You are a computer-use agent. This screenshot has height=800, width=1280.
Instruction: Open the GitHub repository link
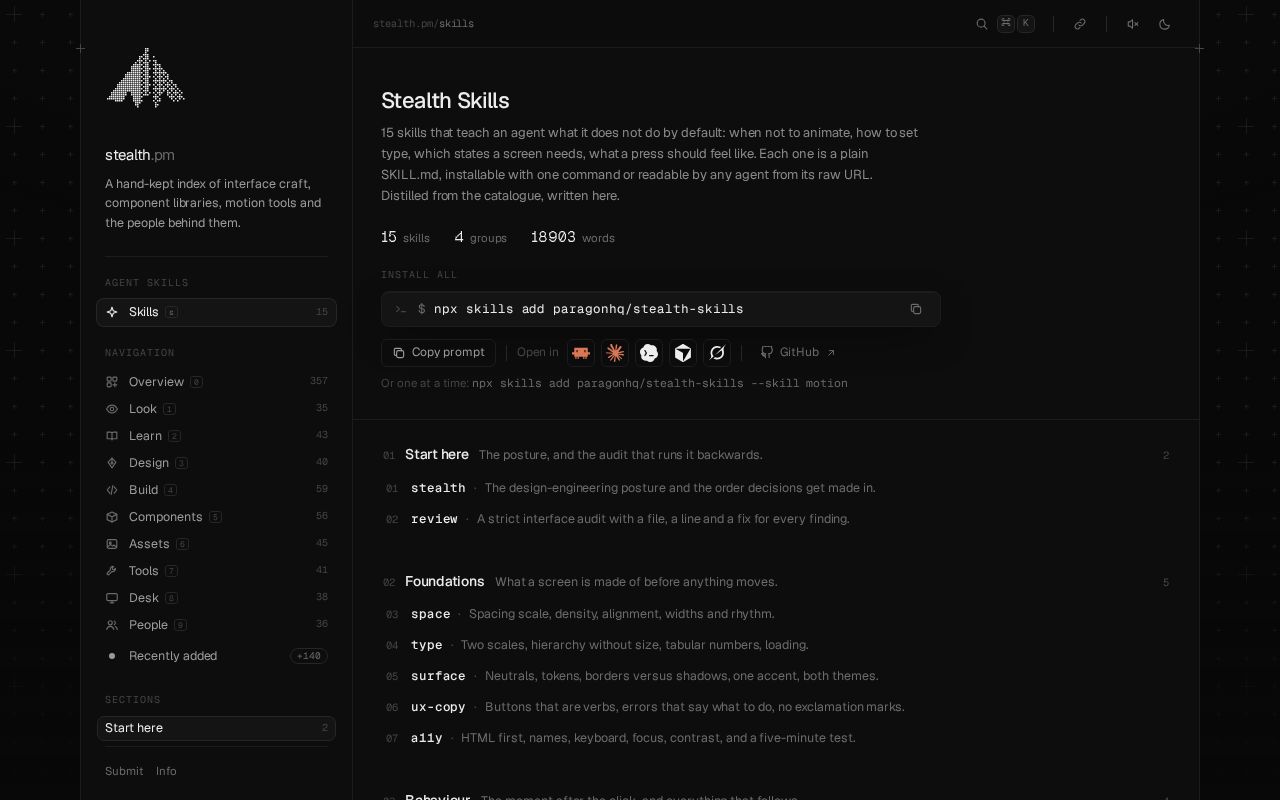pyautogui.click(x=798, y=353)
